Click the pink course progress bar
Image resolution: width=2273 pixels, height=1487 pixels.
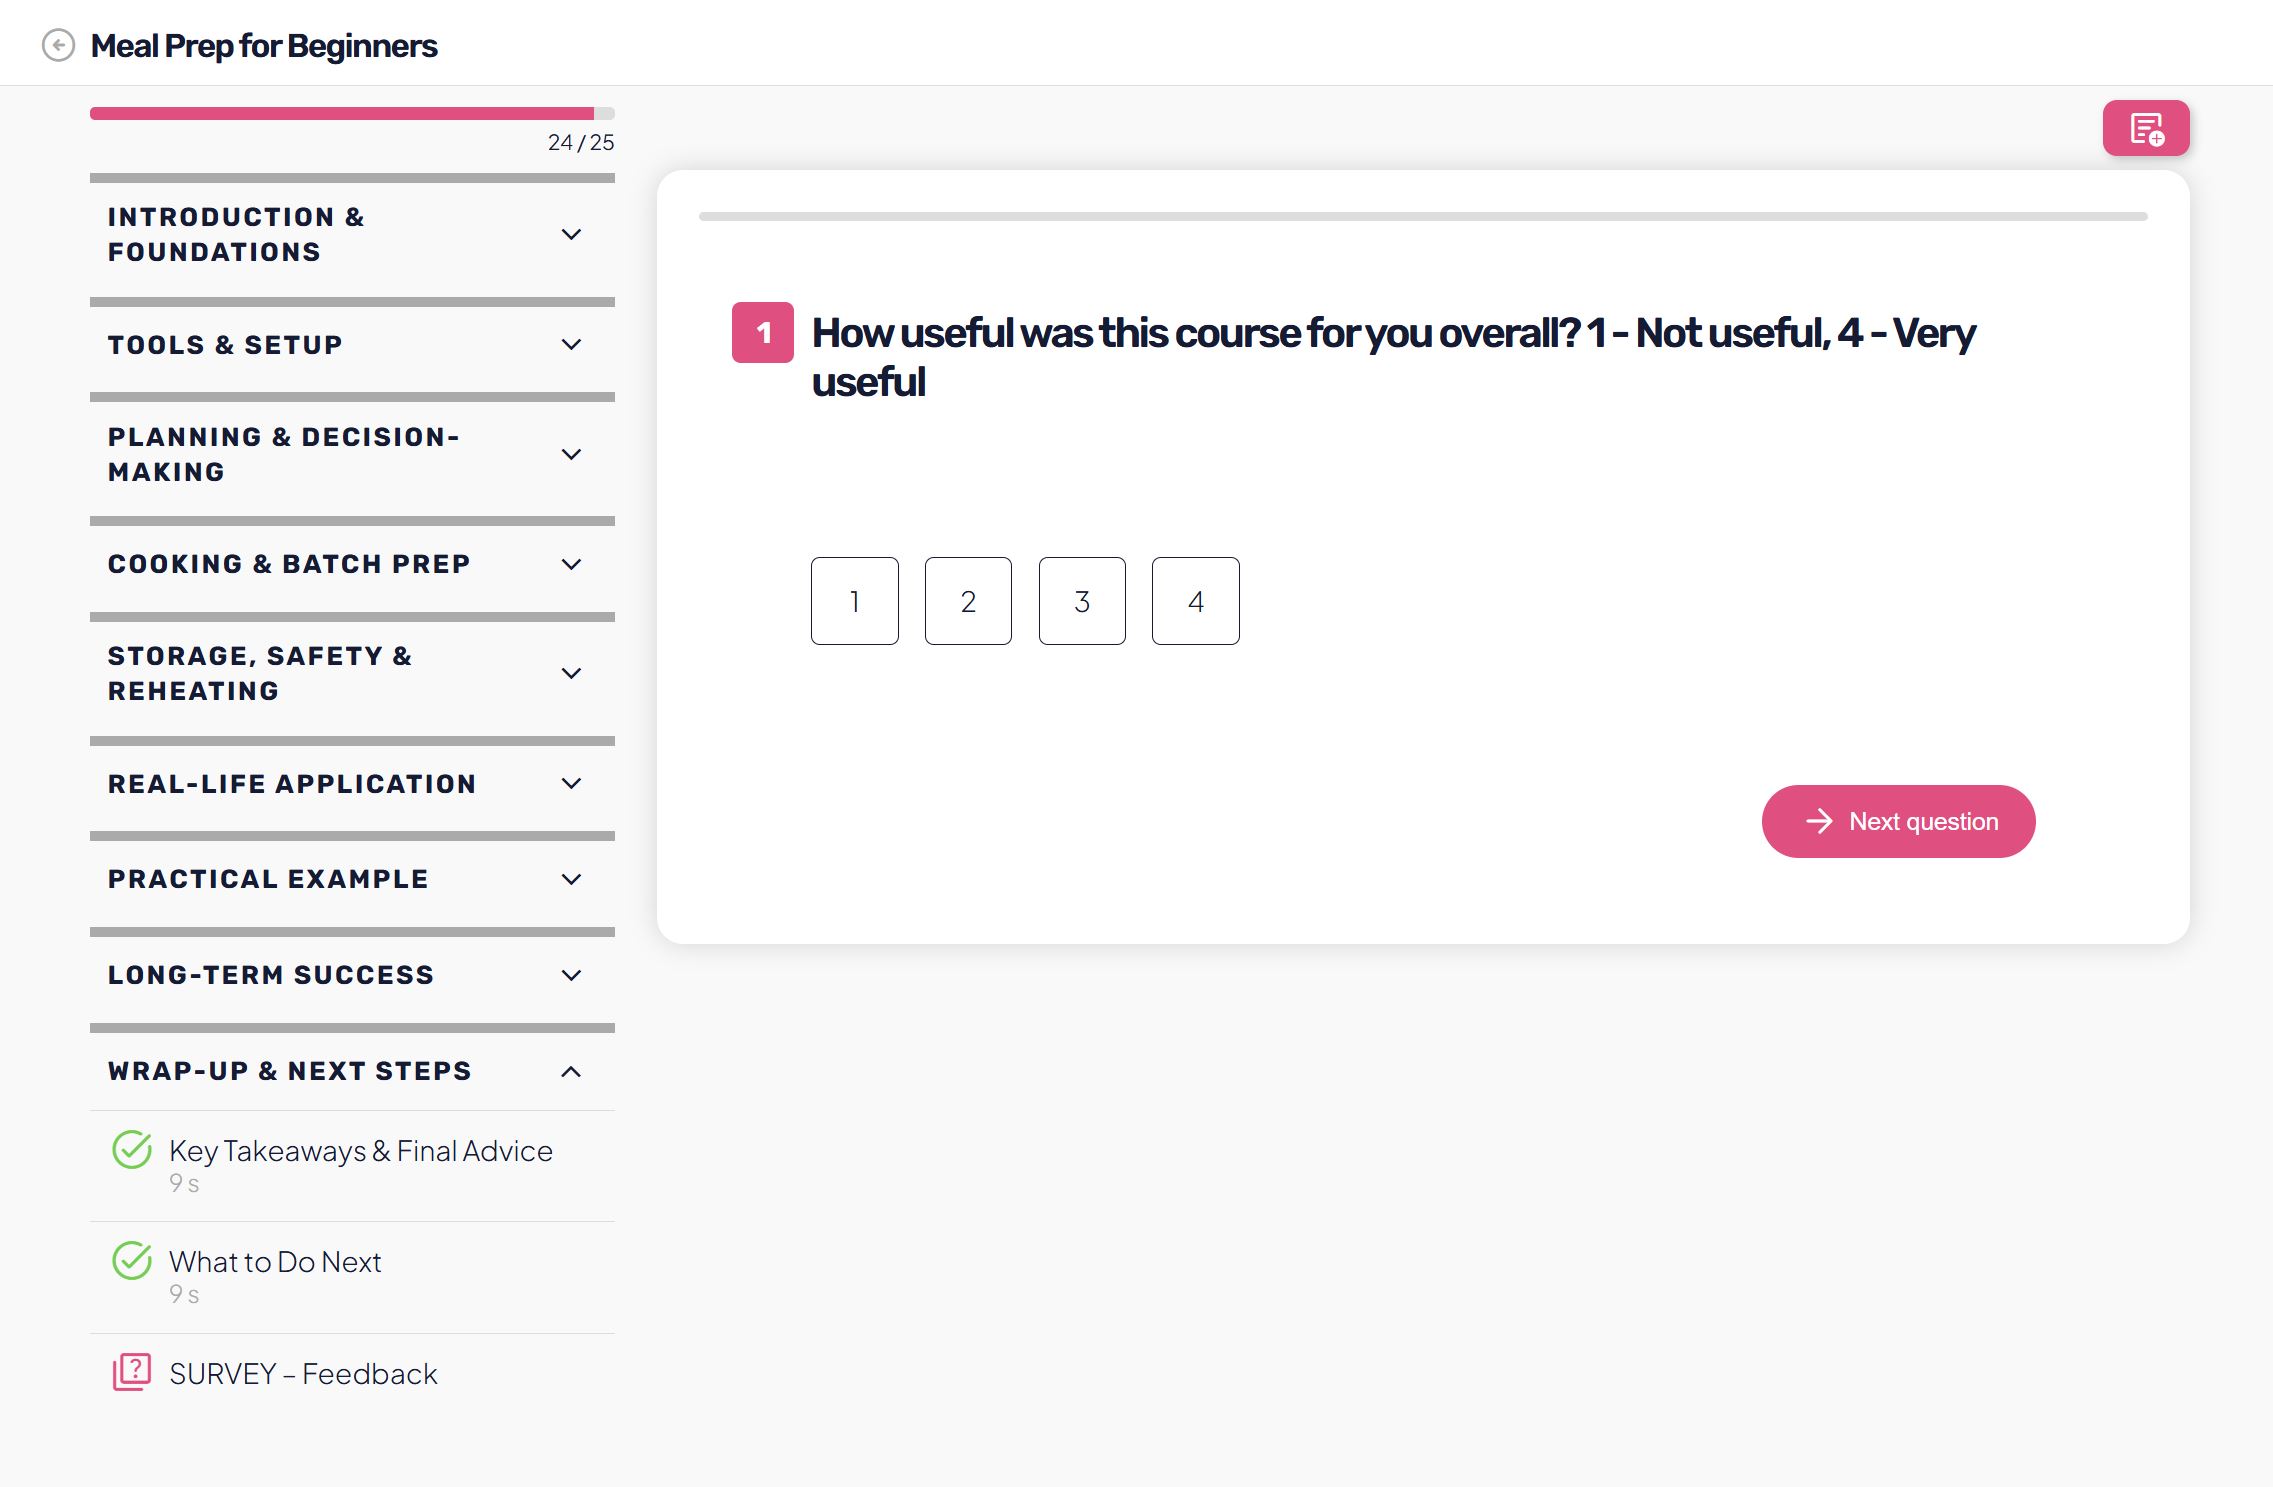pos(342,114)
